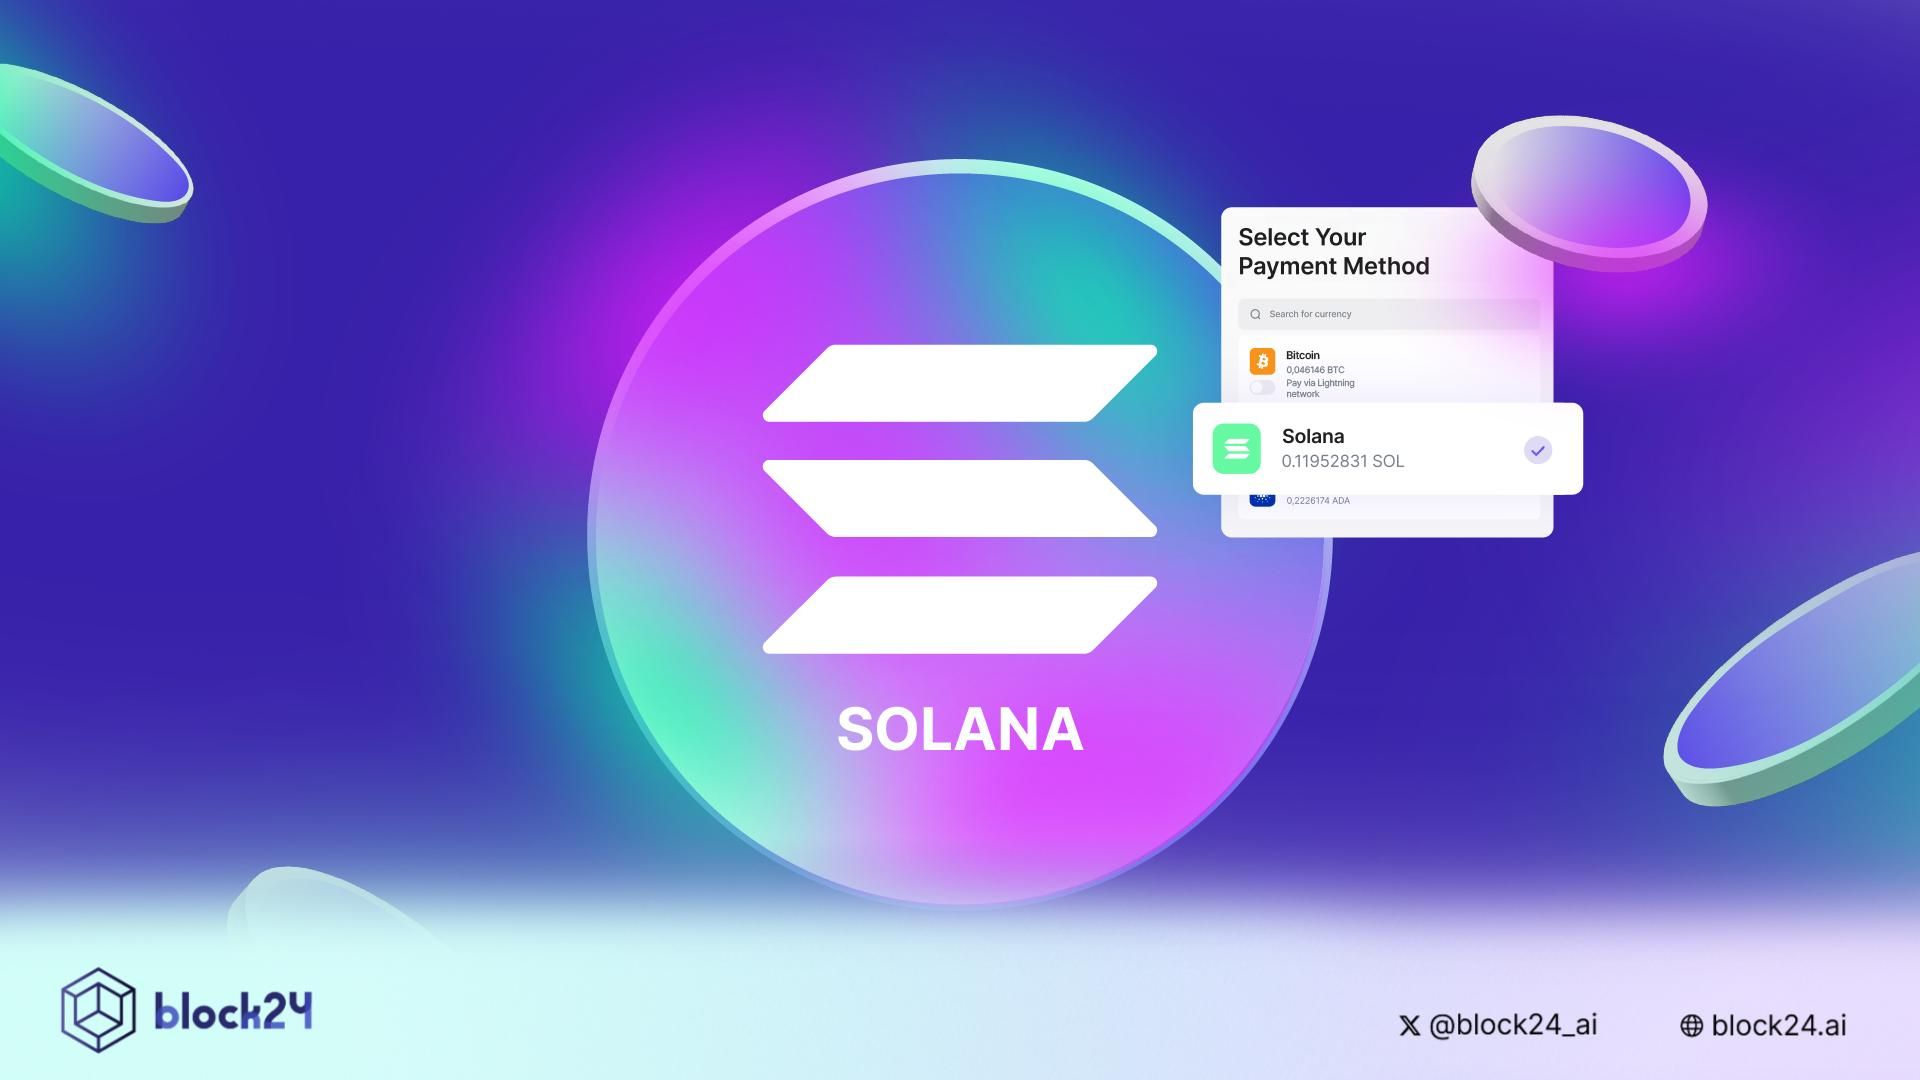Click the checkmark circle on the Solana card
Image resolution: width=1920 pixels, height=1080 pixels.
(x=1538, y=450)
